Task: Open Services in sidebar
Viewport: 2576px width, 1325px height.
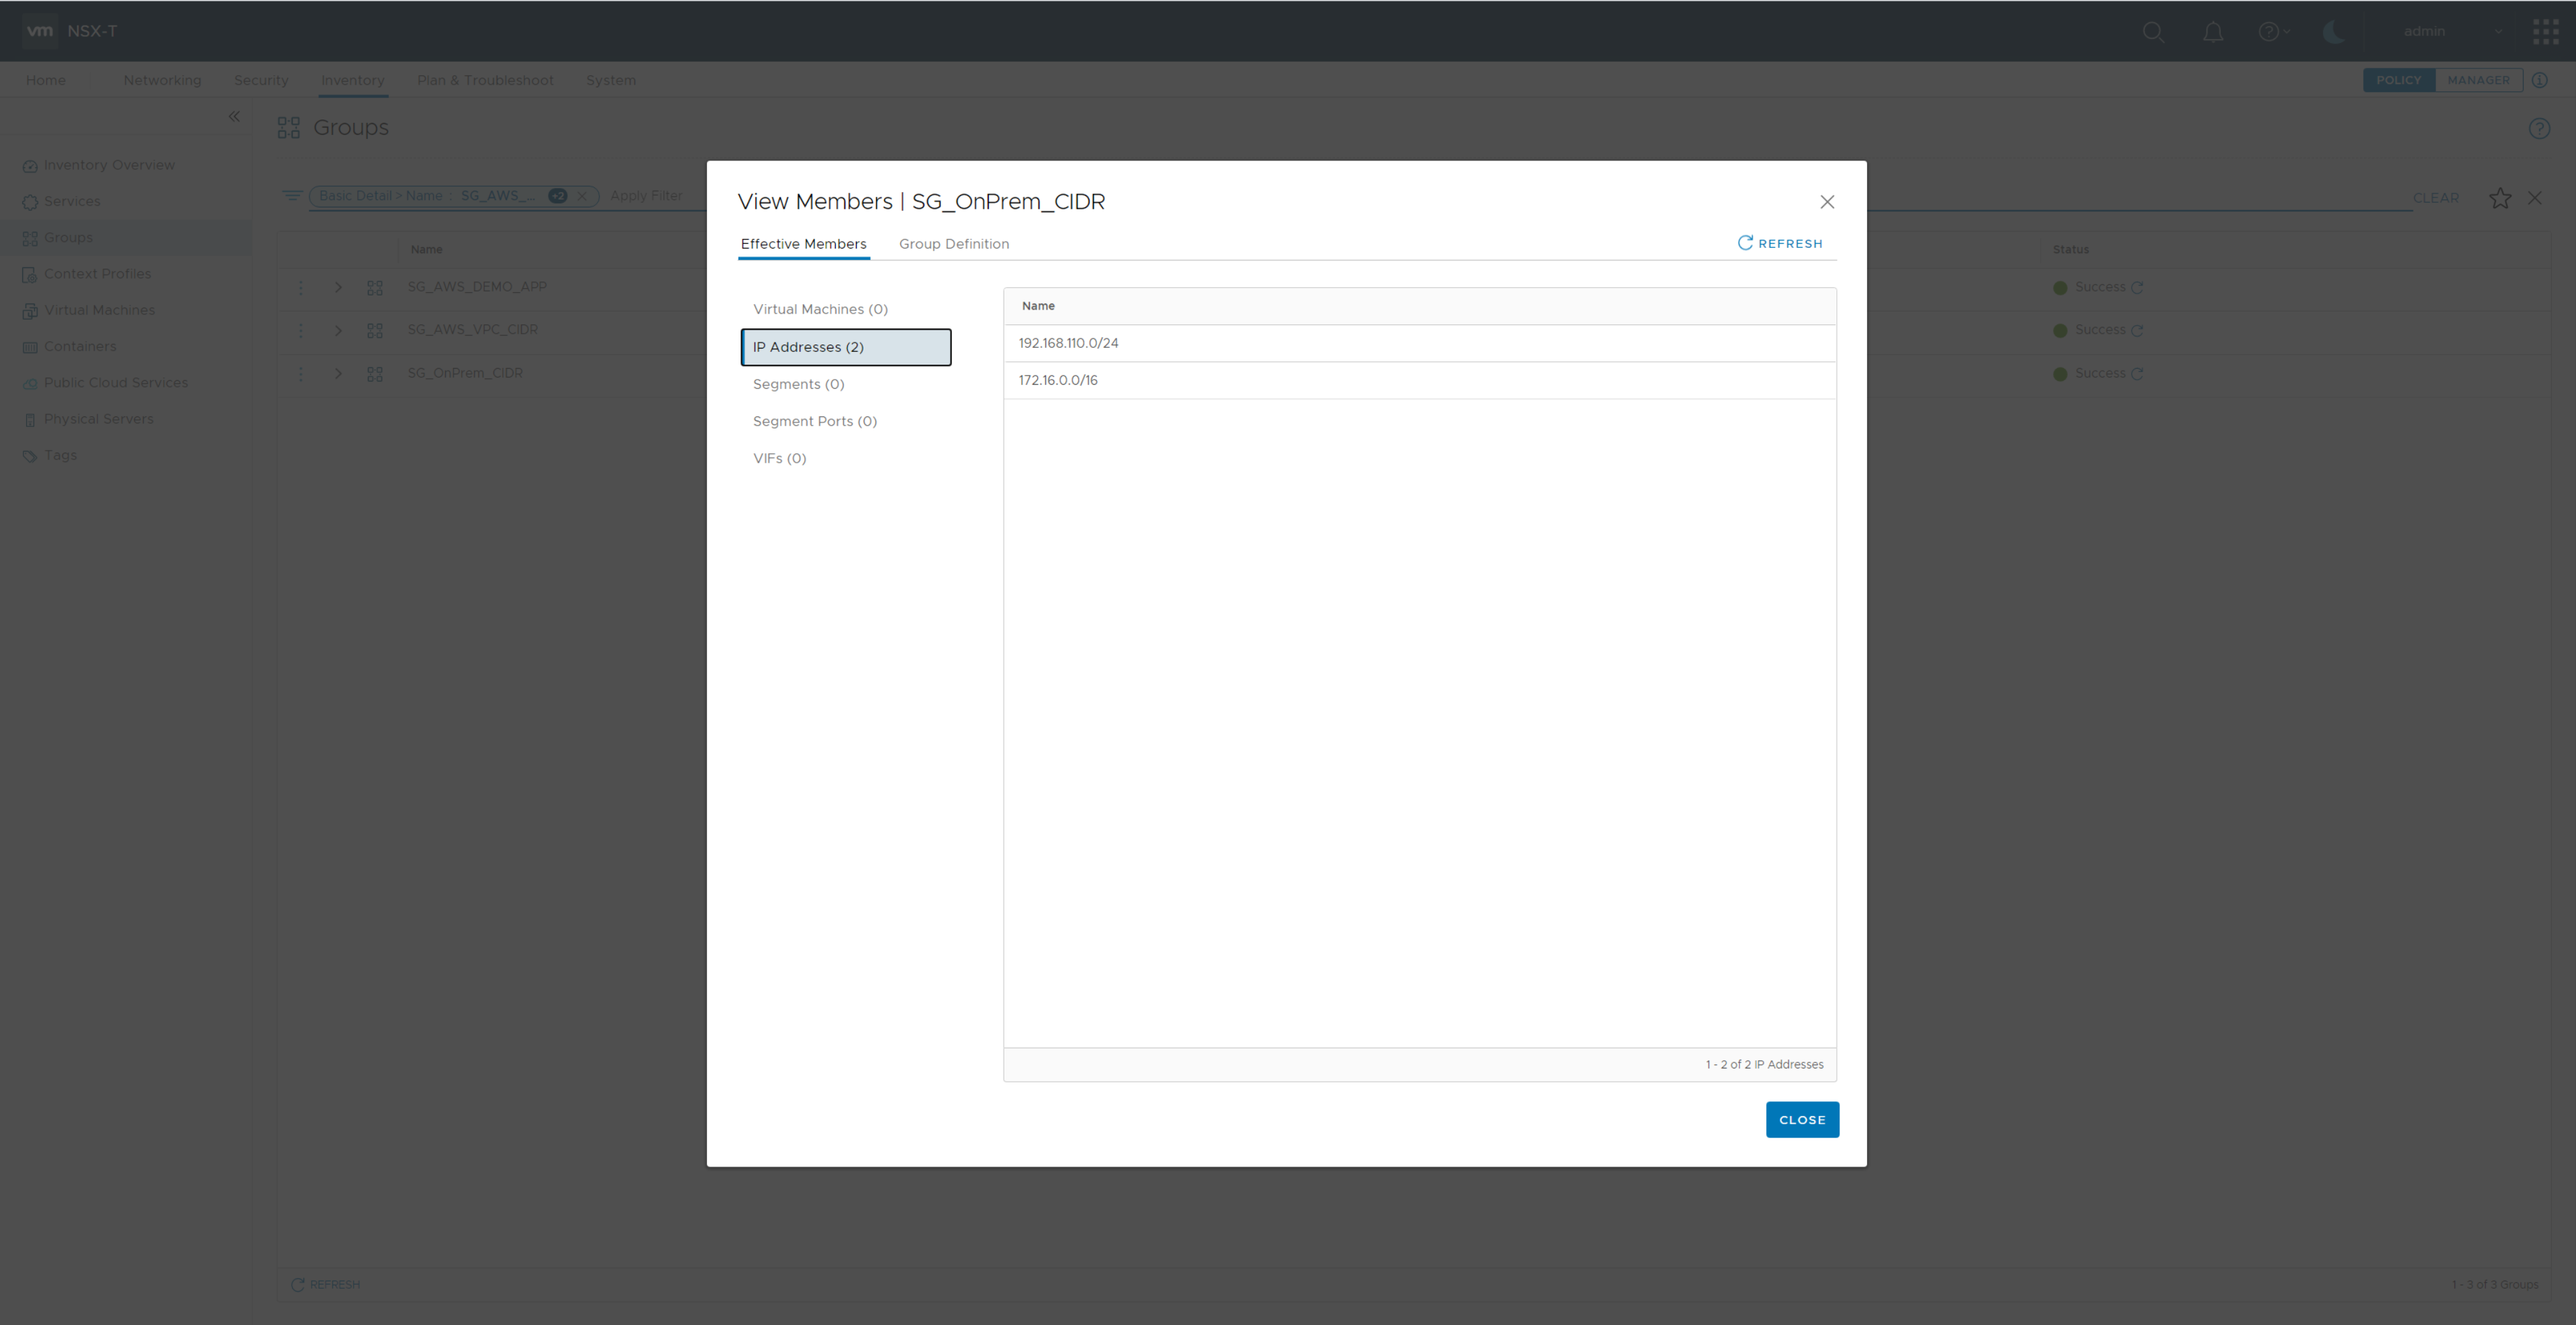Action: [72, 201]
